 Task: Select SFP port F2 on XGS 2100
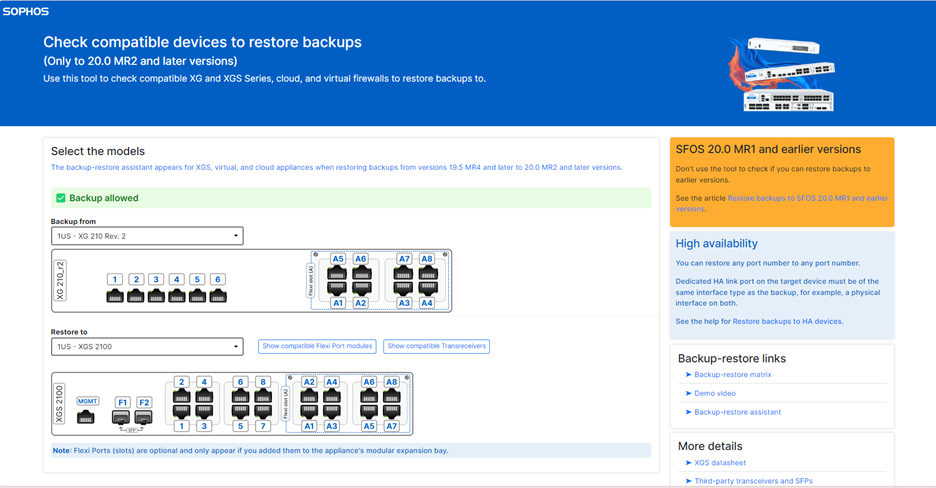point(143,417)
